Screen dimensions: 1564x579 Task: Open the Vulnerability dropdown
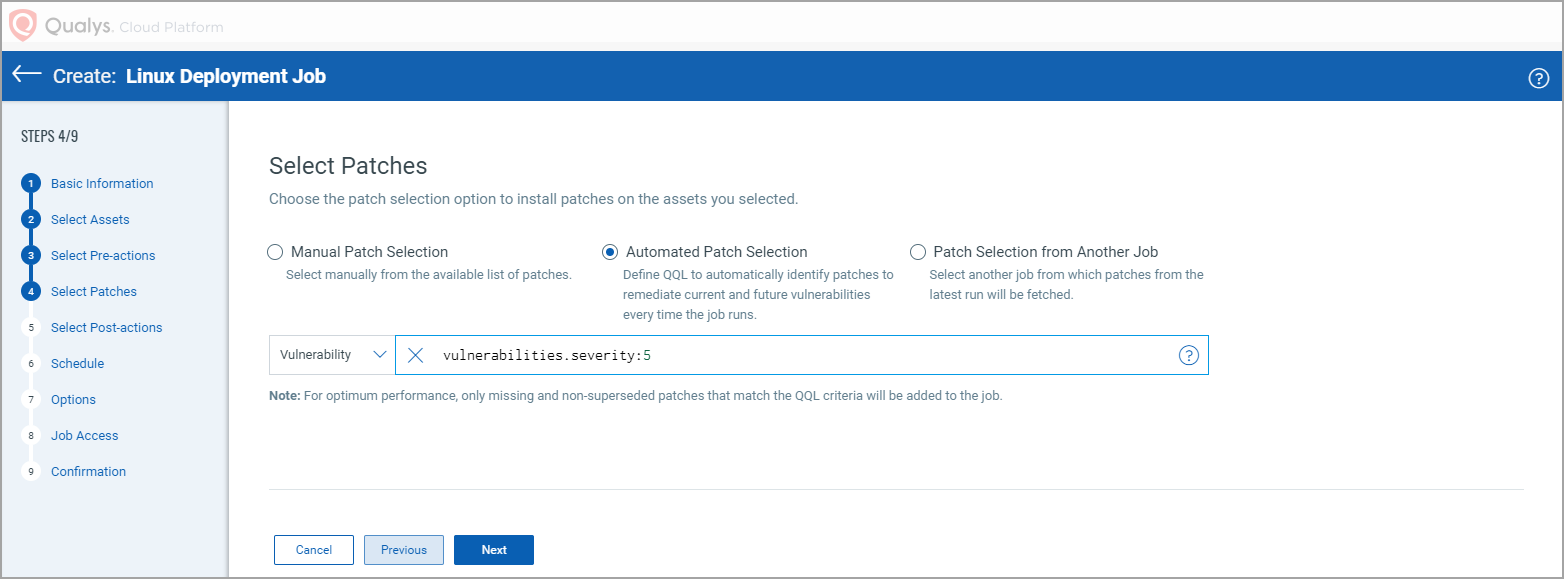pyautogui.click(x=332, y=355)
